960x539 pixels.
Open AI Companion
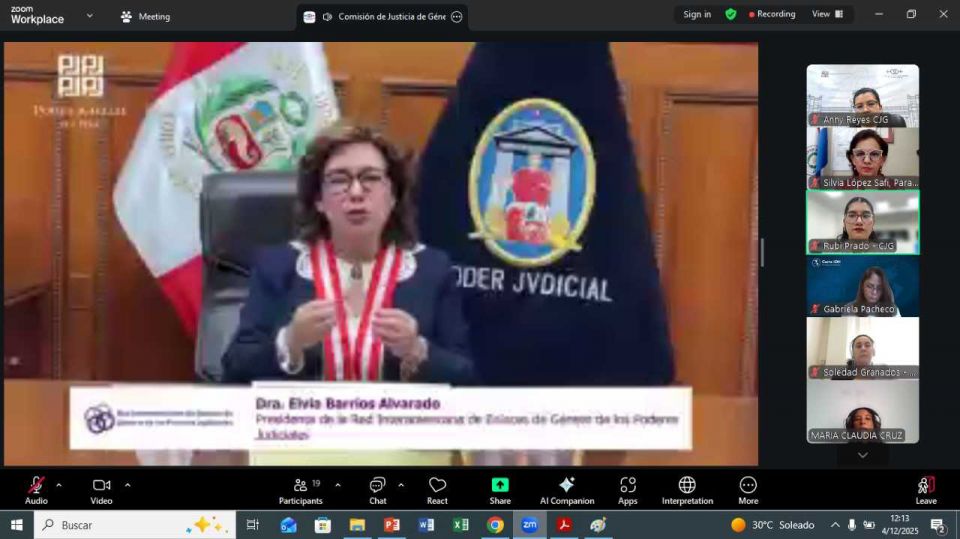pos(566,488)
